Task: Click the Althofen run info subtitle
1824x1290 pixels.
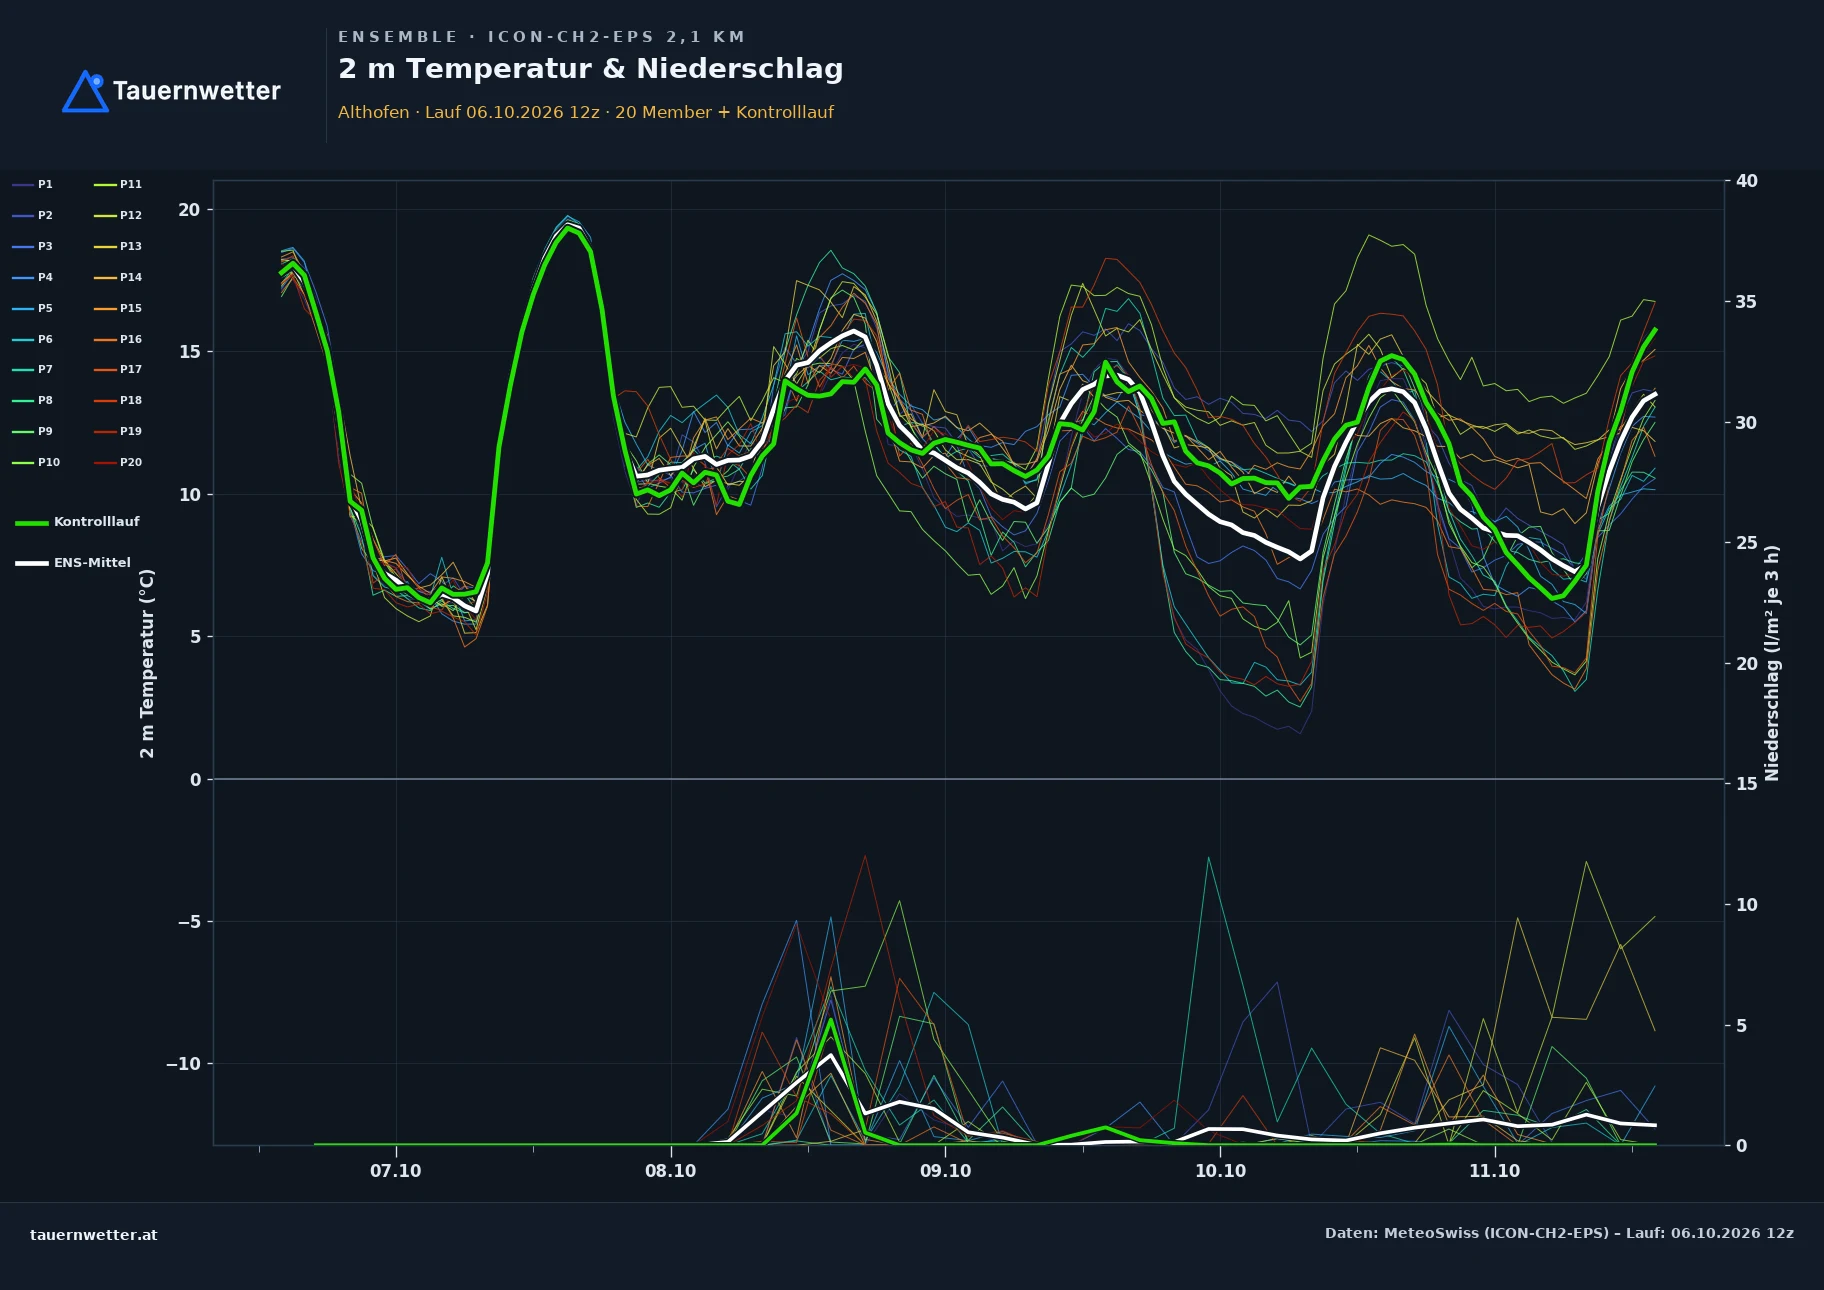Action: click(586, 112)
